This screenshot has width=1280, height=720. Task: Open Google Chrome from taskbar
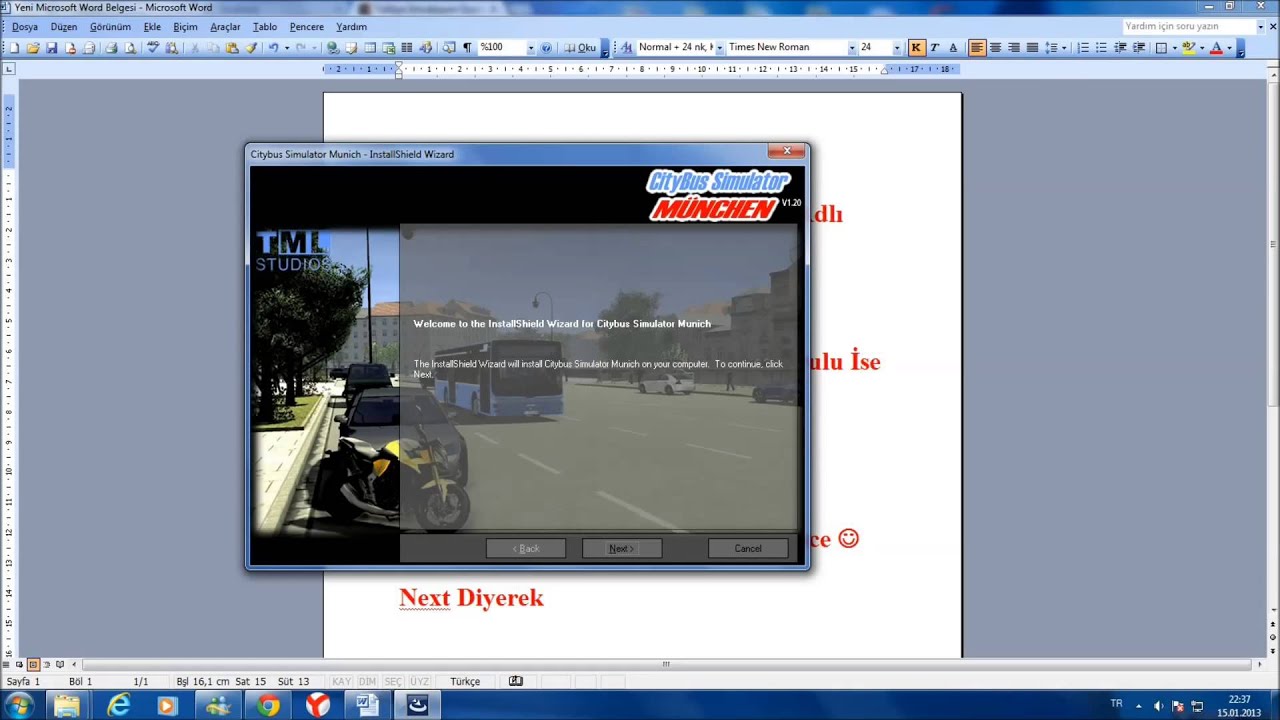click(267, 705)
